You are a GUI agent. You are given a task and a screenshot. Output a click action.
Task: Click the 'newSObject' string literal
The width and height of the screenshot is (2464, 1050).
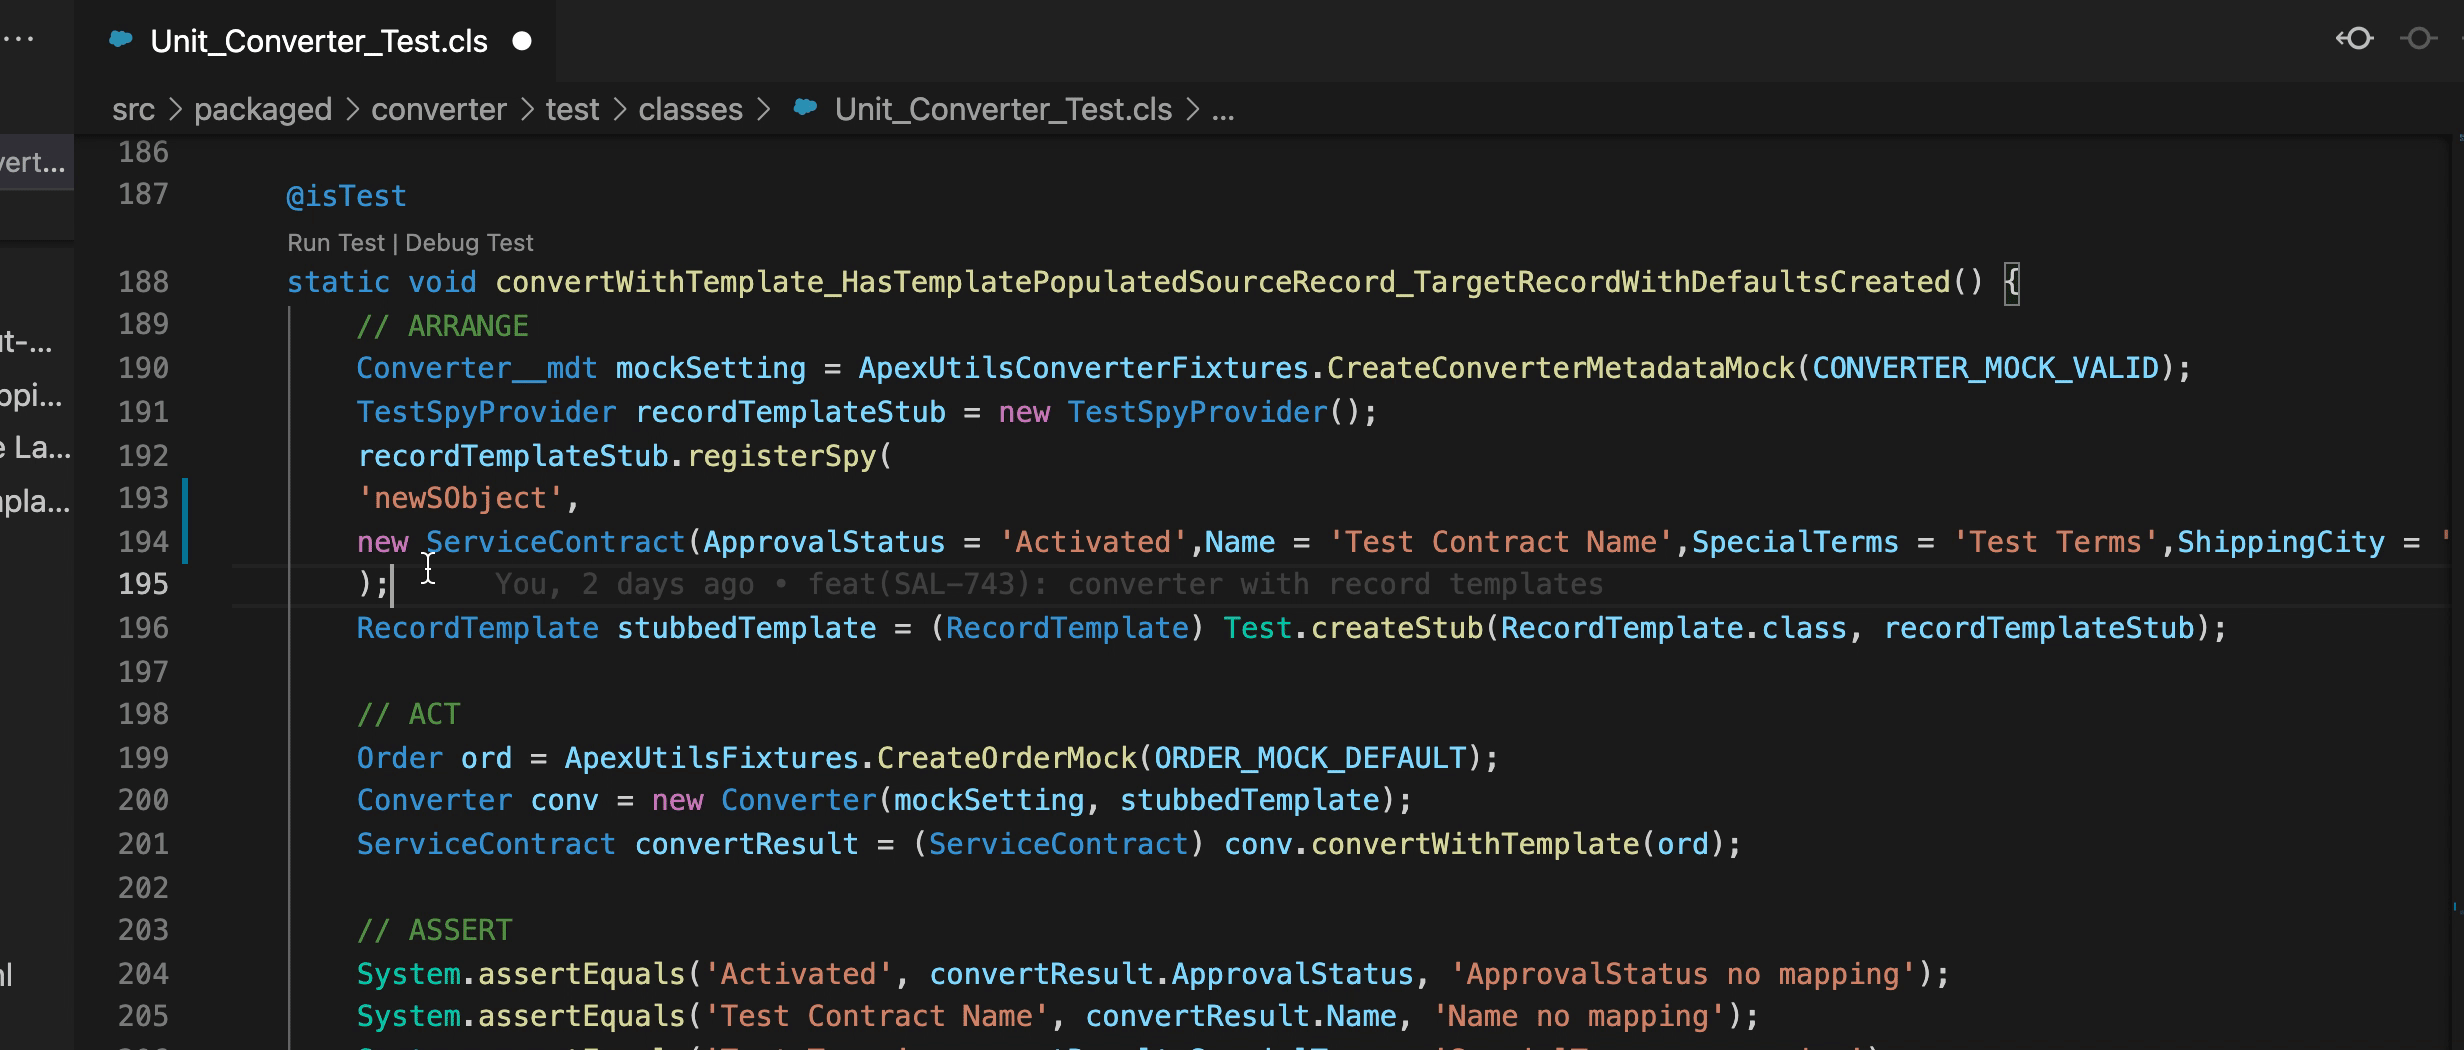tap(460, 498)
